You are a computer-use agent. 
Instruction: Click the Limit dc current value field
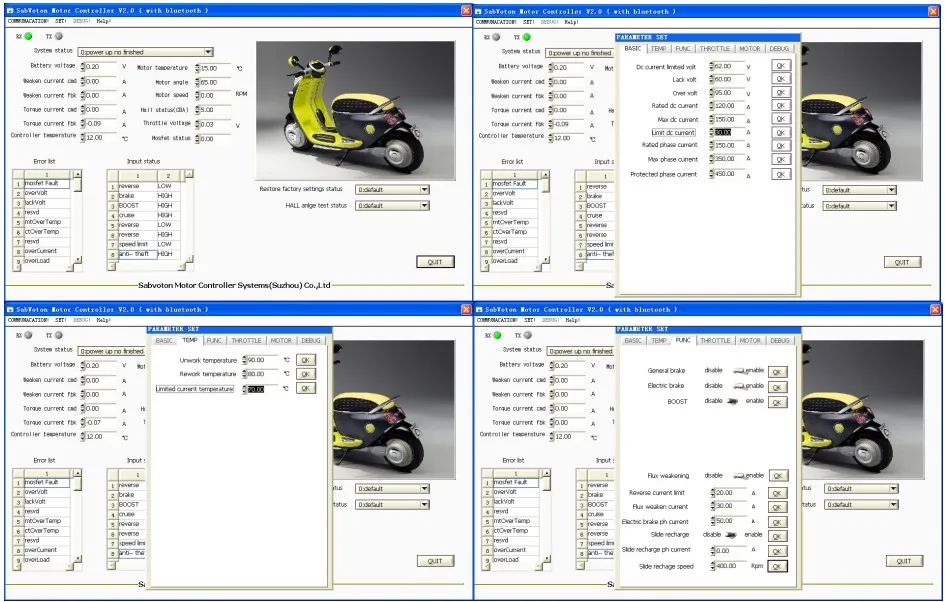[x=723, y=132]
